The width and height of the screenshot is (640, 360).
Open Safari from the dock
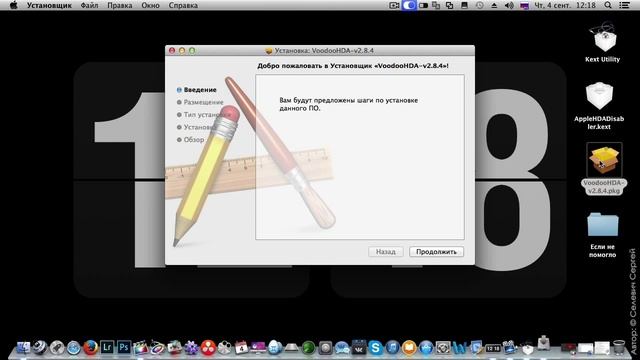(73, 348)
